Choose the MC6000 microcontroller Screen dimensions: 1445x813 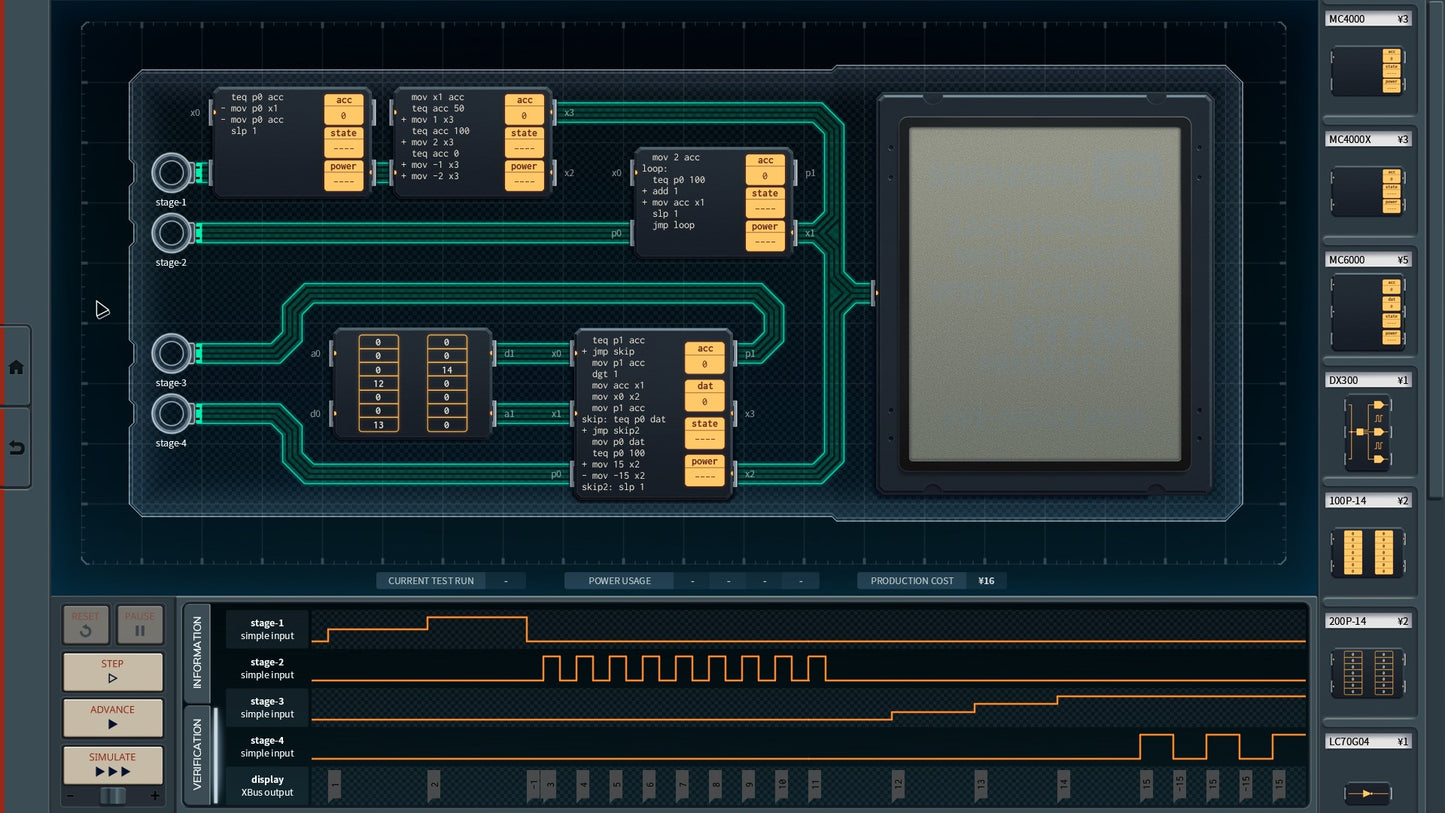click(x=1367, y=311)
